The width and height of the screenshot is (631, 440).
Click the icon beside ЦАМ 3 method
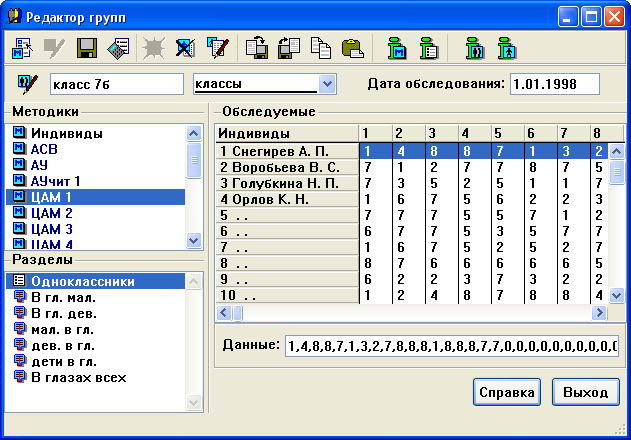(19, 229)
